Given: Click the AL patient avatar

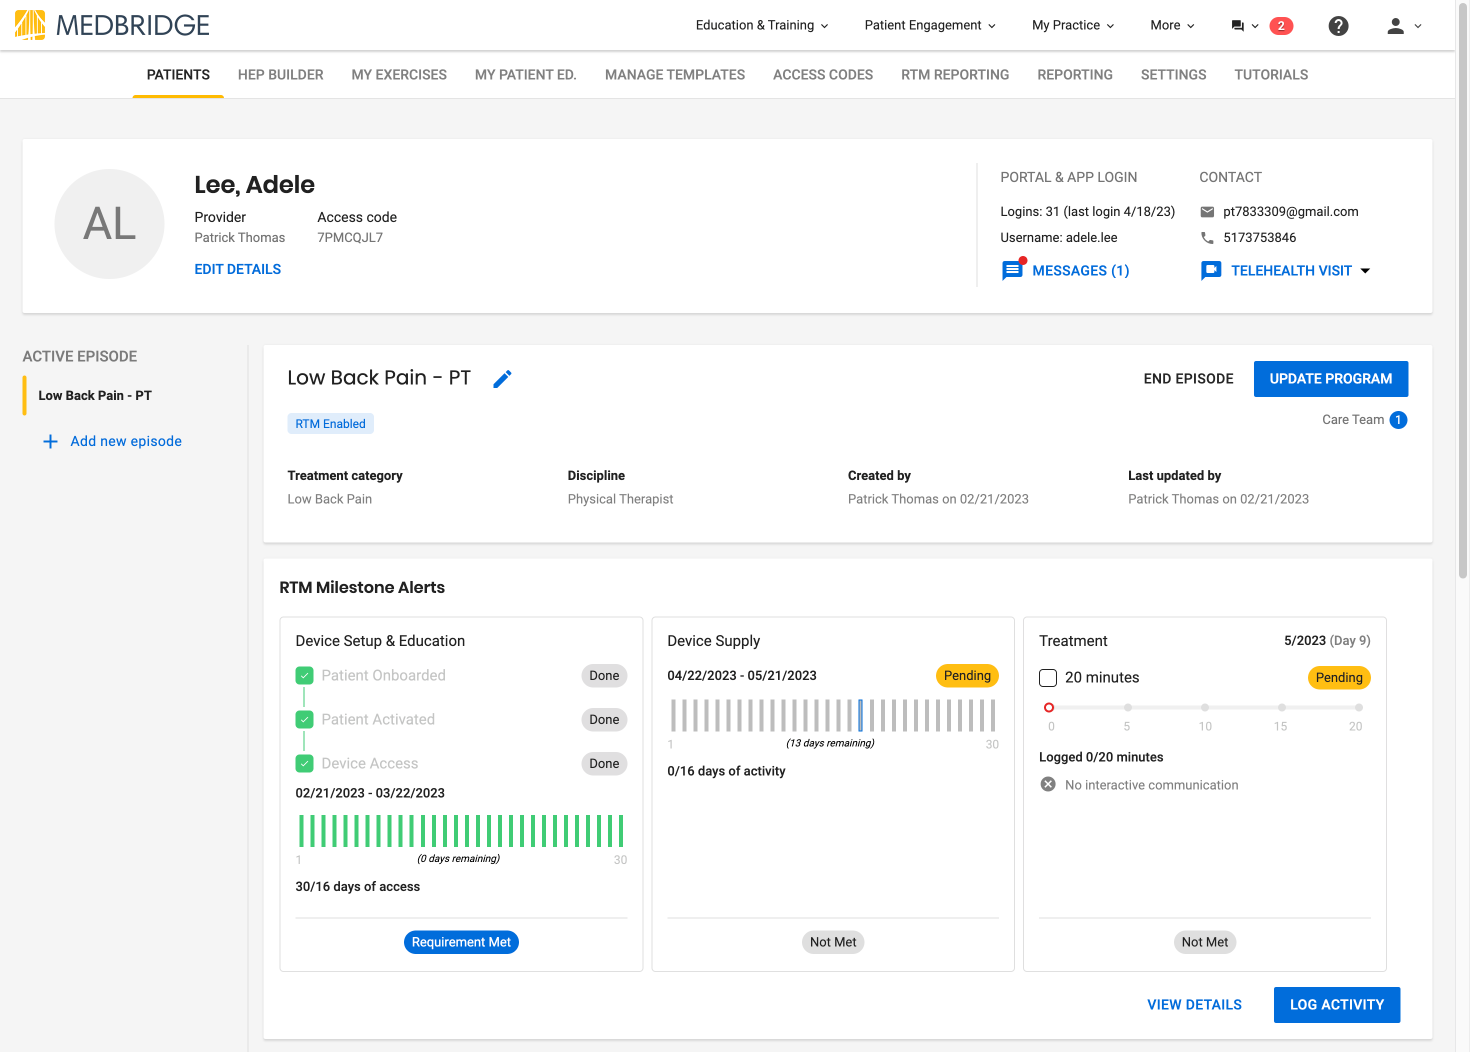Looking at the screenshot, I should tap(109, 224).
